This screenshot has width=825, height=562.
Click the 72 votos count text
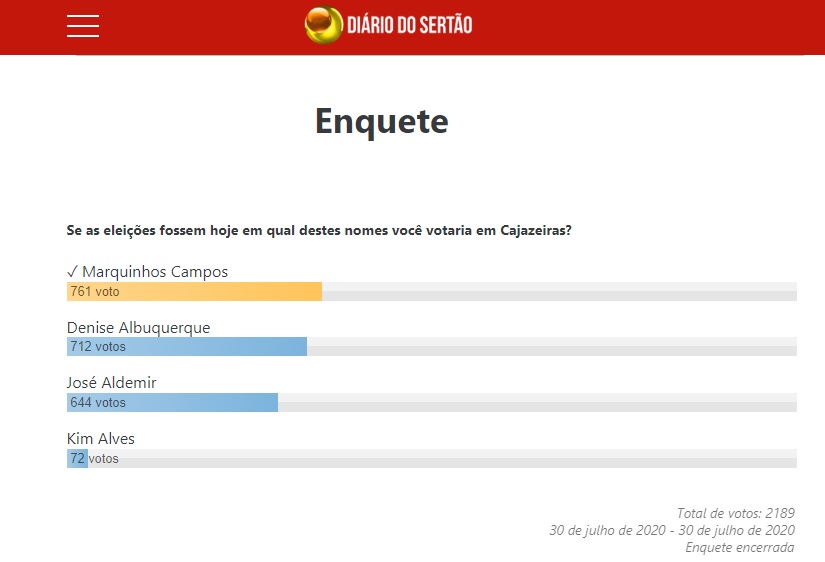coord(94,459)
